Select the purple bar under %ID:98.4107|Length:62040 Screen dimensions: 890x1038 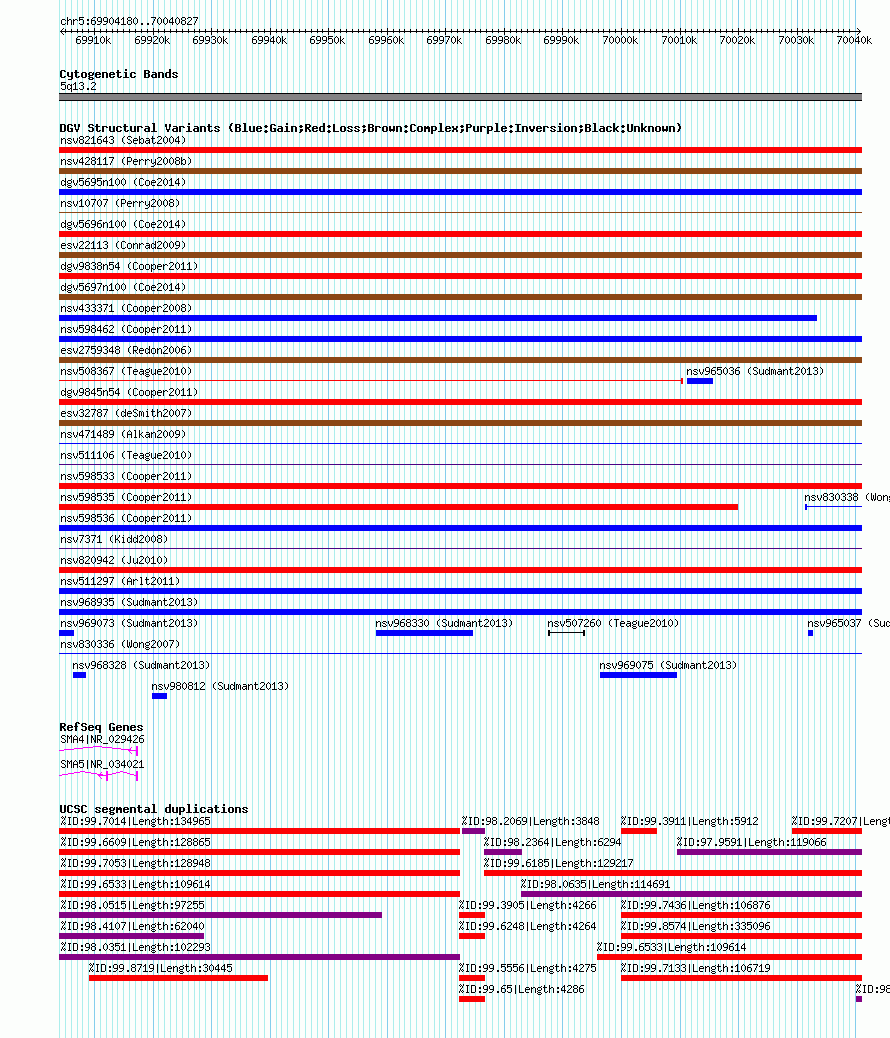pyautogui.click(x=132, y=936)
